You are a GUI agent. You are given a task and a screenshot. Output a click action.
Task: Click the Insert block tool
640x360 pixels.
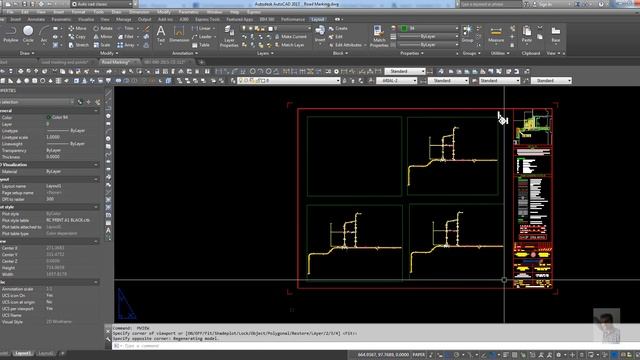320,34
